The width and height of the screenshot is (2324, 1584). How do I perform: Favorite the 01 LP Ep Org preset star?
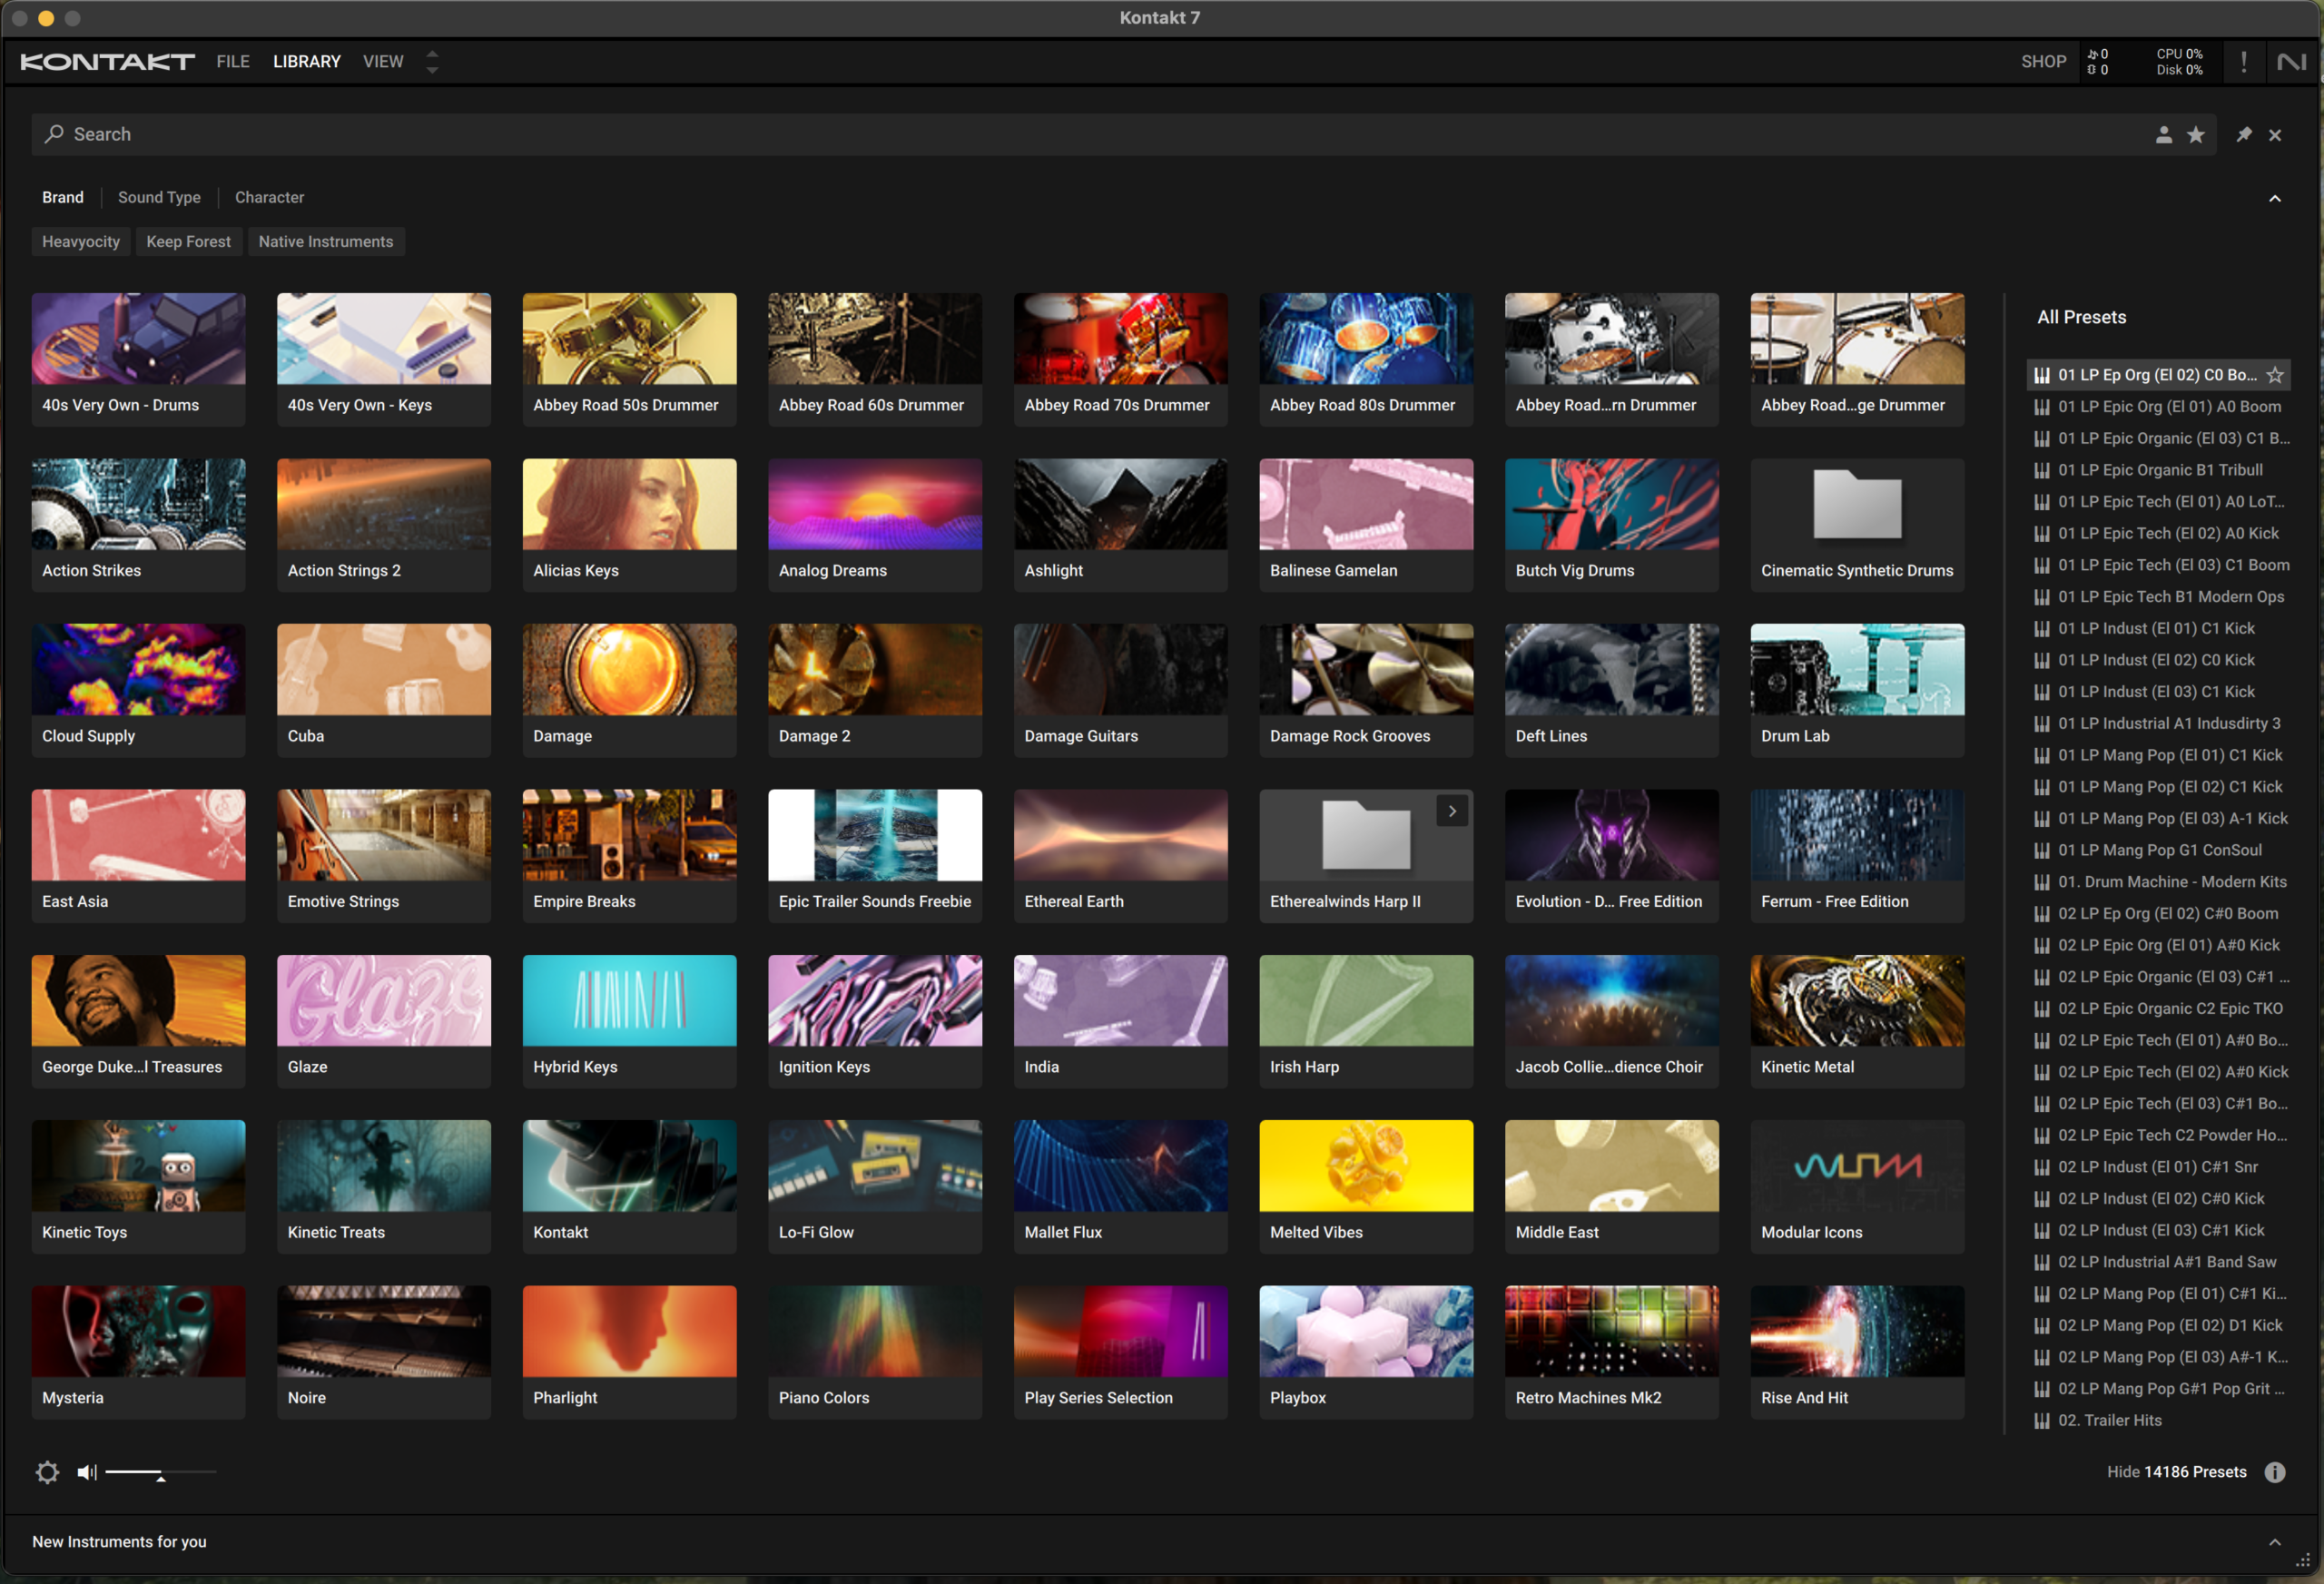2275,375
